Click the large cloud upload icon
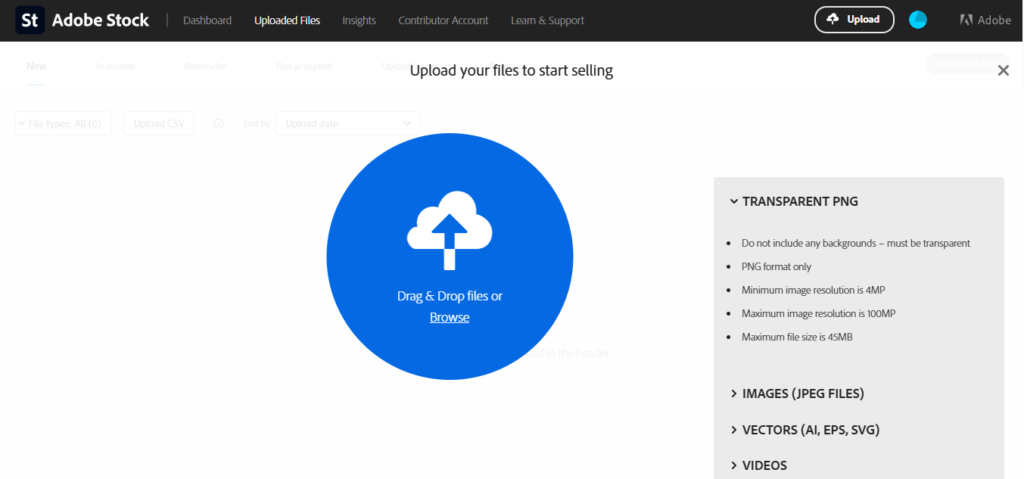Screen dimensions: 1024x479 (449, 230)
